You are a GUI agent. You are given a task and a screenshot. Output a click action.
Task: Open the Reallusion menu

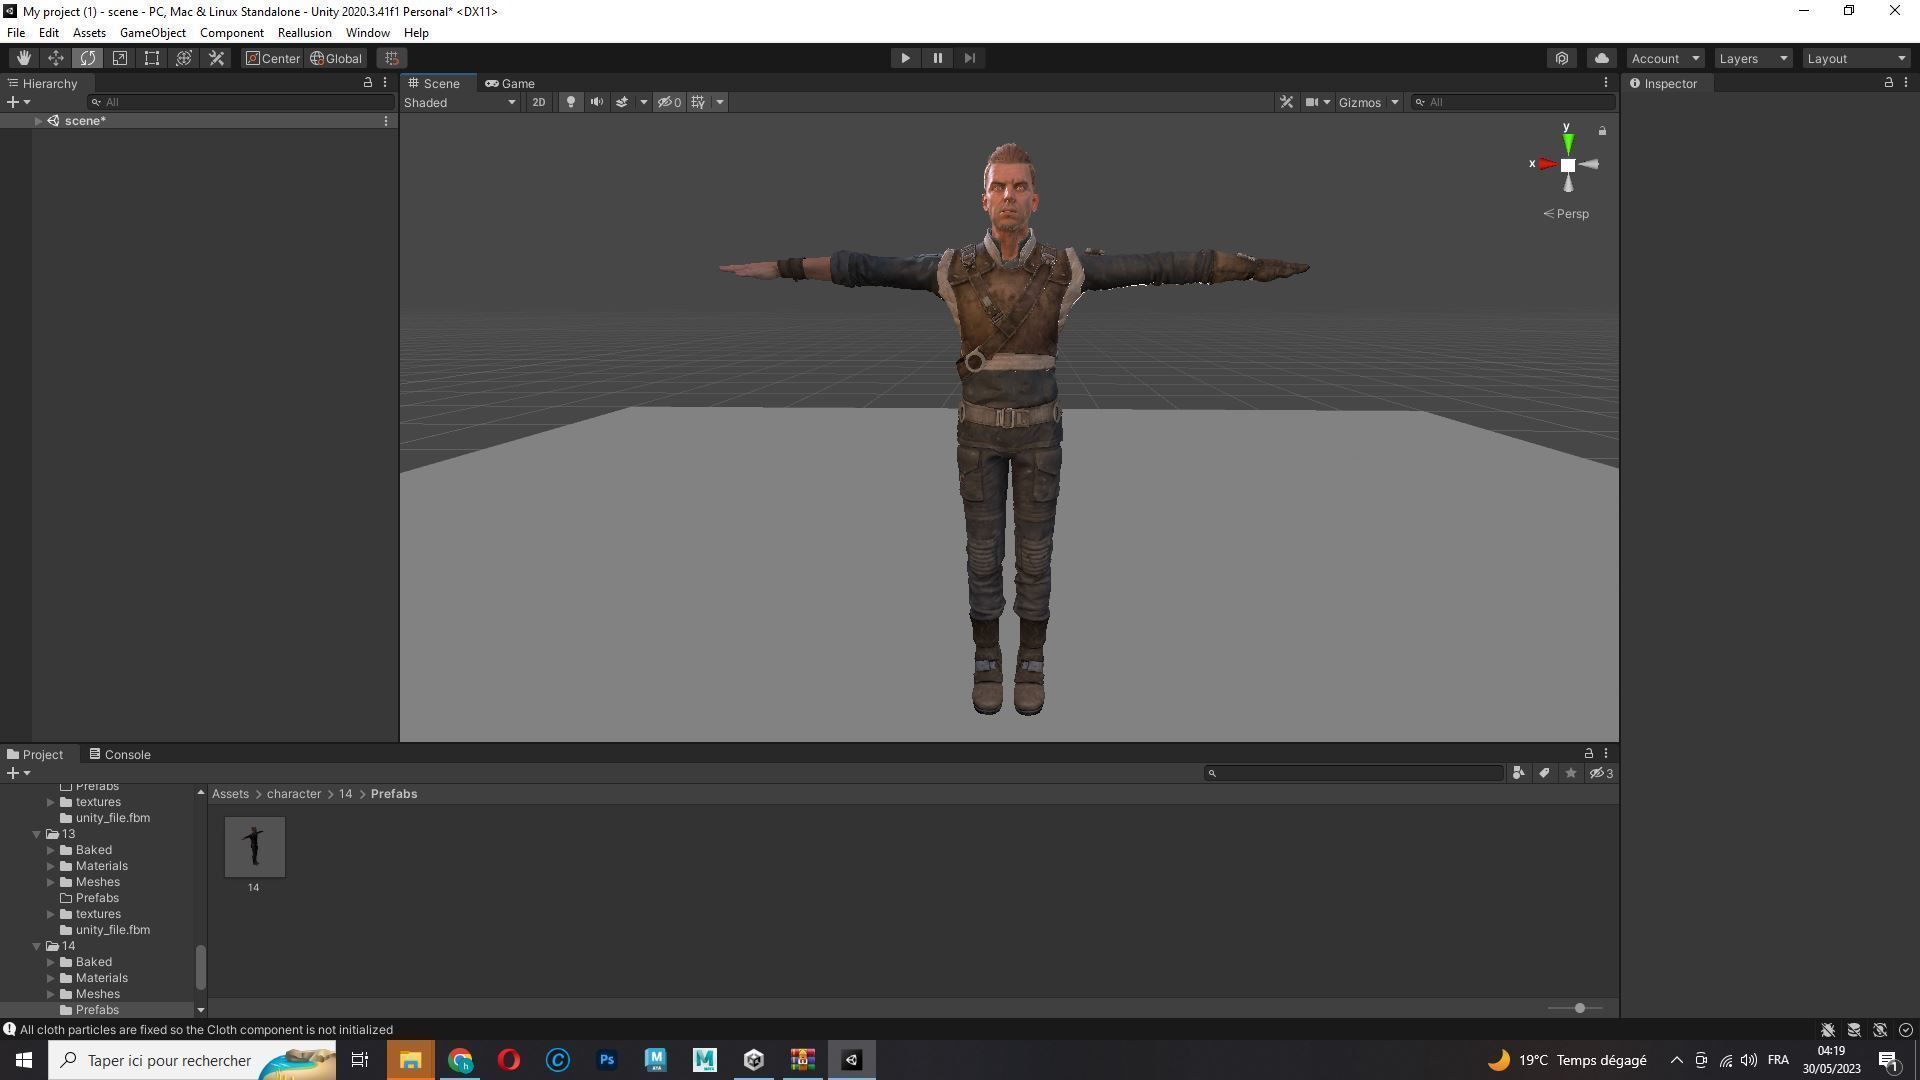pos(304,33)
